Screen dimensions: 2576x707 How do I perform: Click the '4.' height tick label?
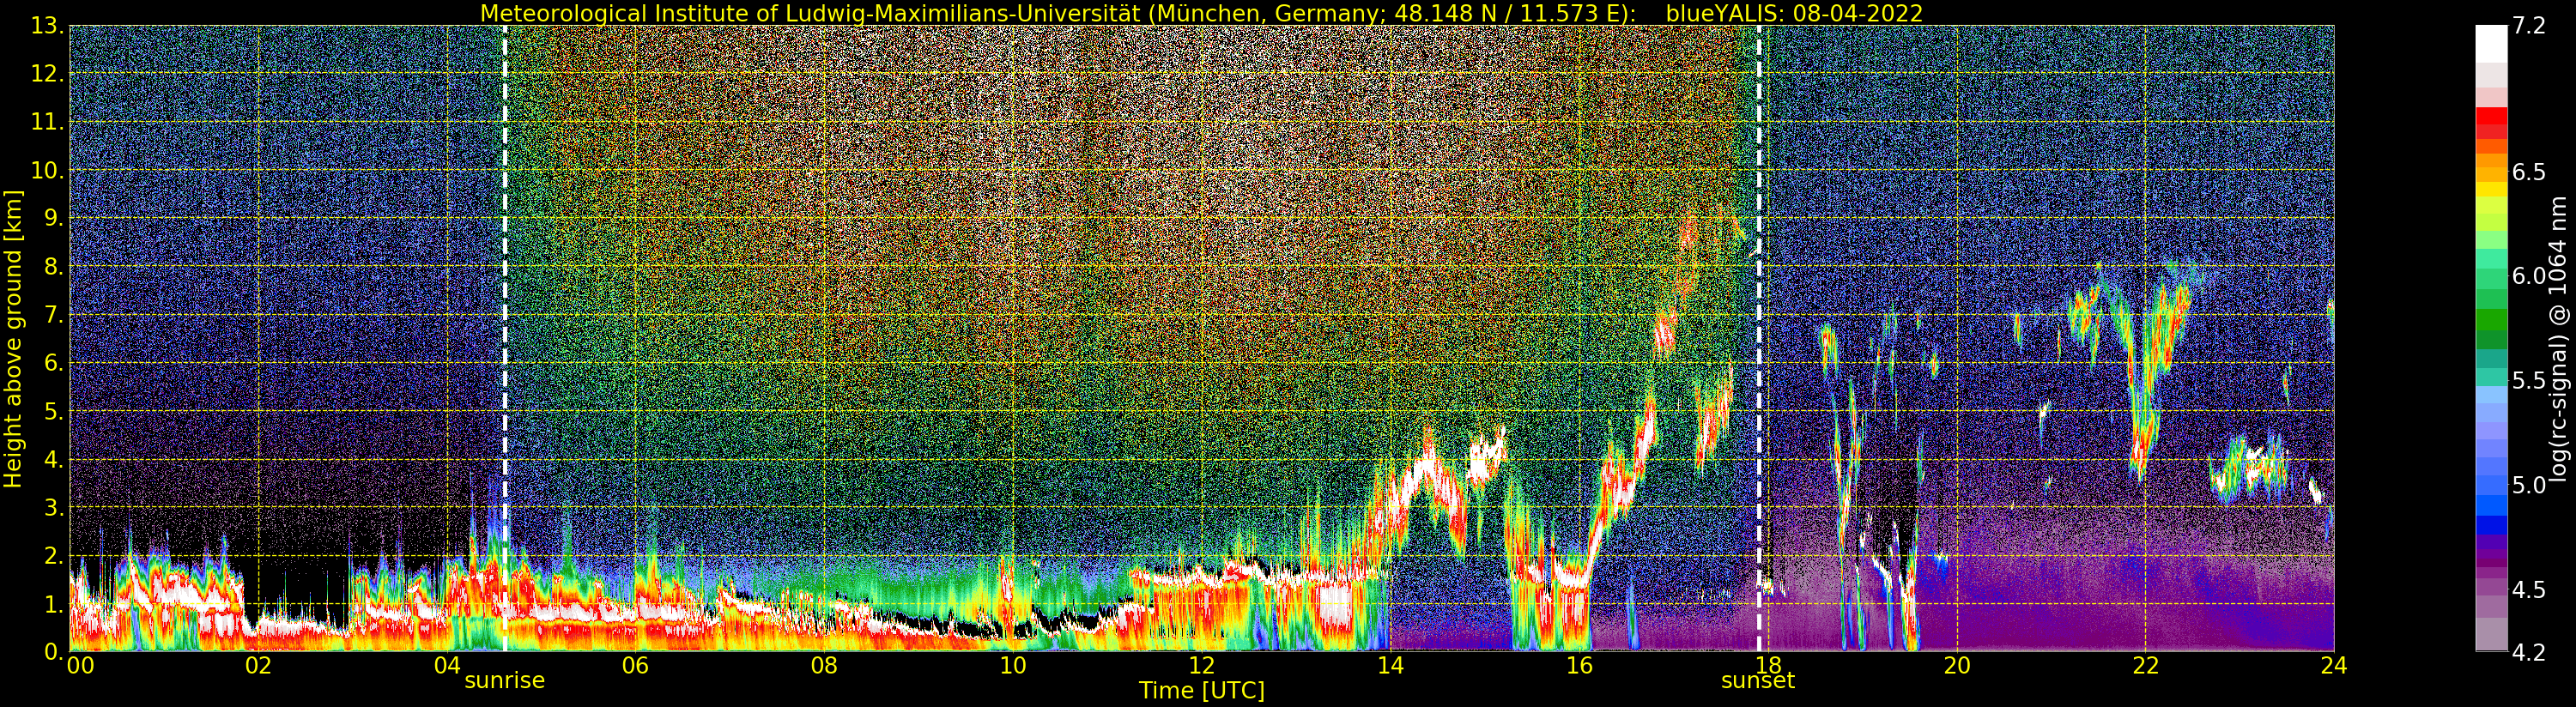pyautogui.click(x=54, y=459)
